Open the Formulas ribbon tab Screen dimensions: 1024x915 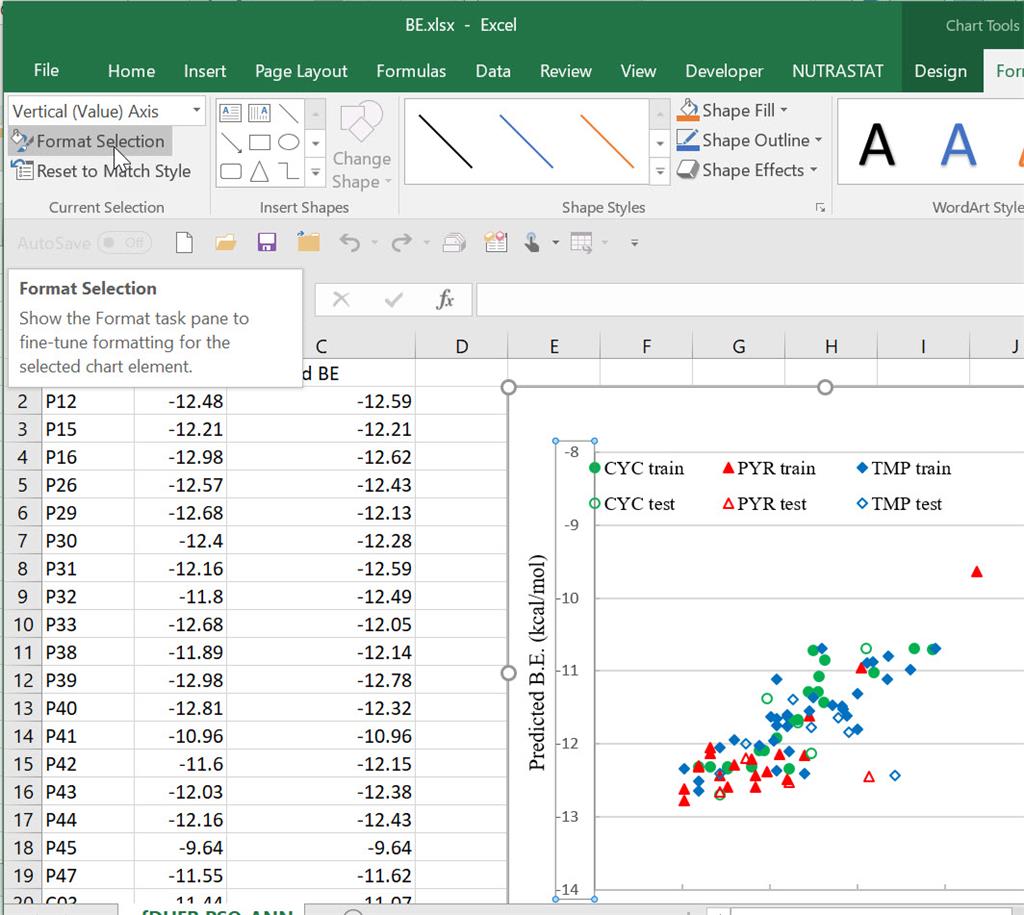click(411, 71)
